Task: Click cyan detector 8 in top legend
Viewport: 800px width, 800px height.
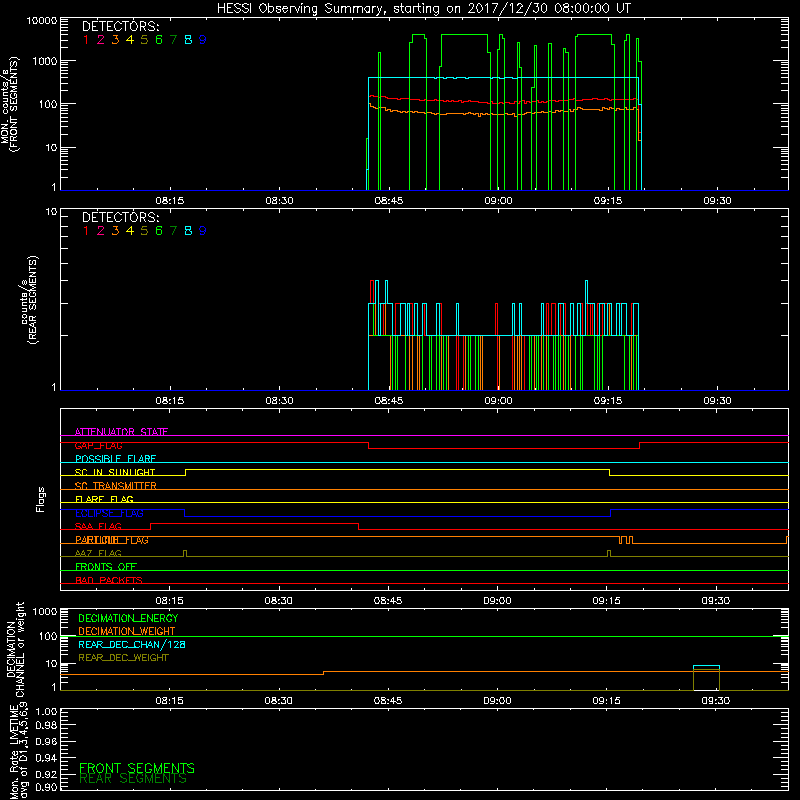Action: pos(188,40)
